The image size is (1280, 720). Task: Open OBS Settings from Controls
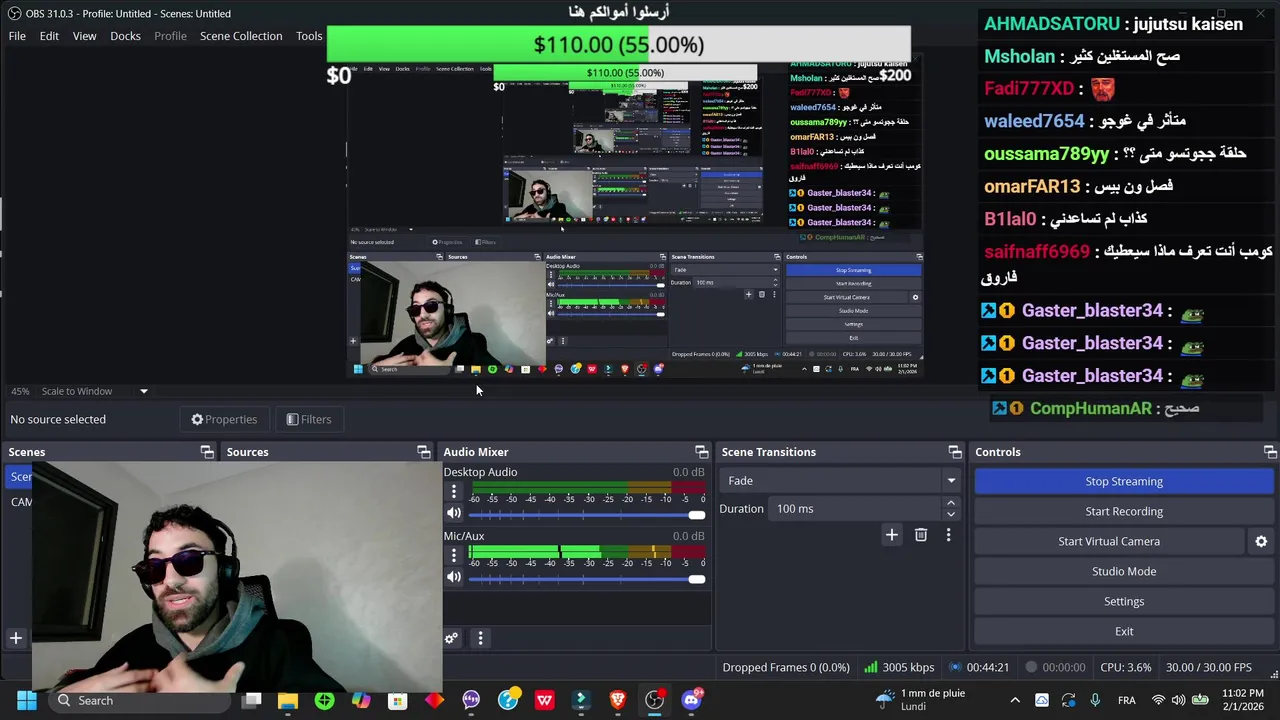pyautogui.click(x=1124, y=601)
